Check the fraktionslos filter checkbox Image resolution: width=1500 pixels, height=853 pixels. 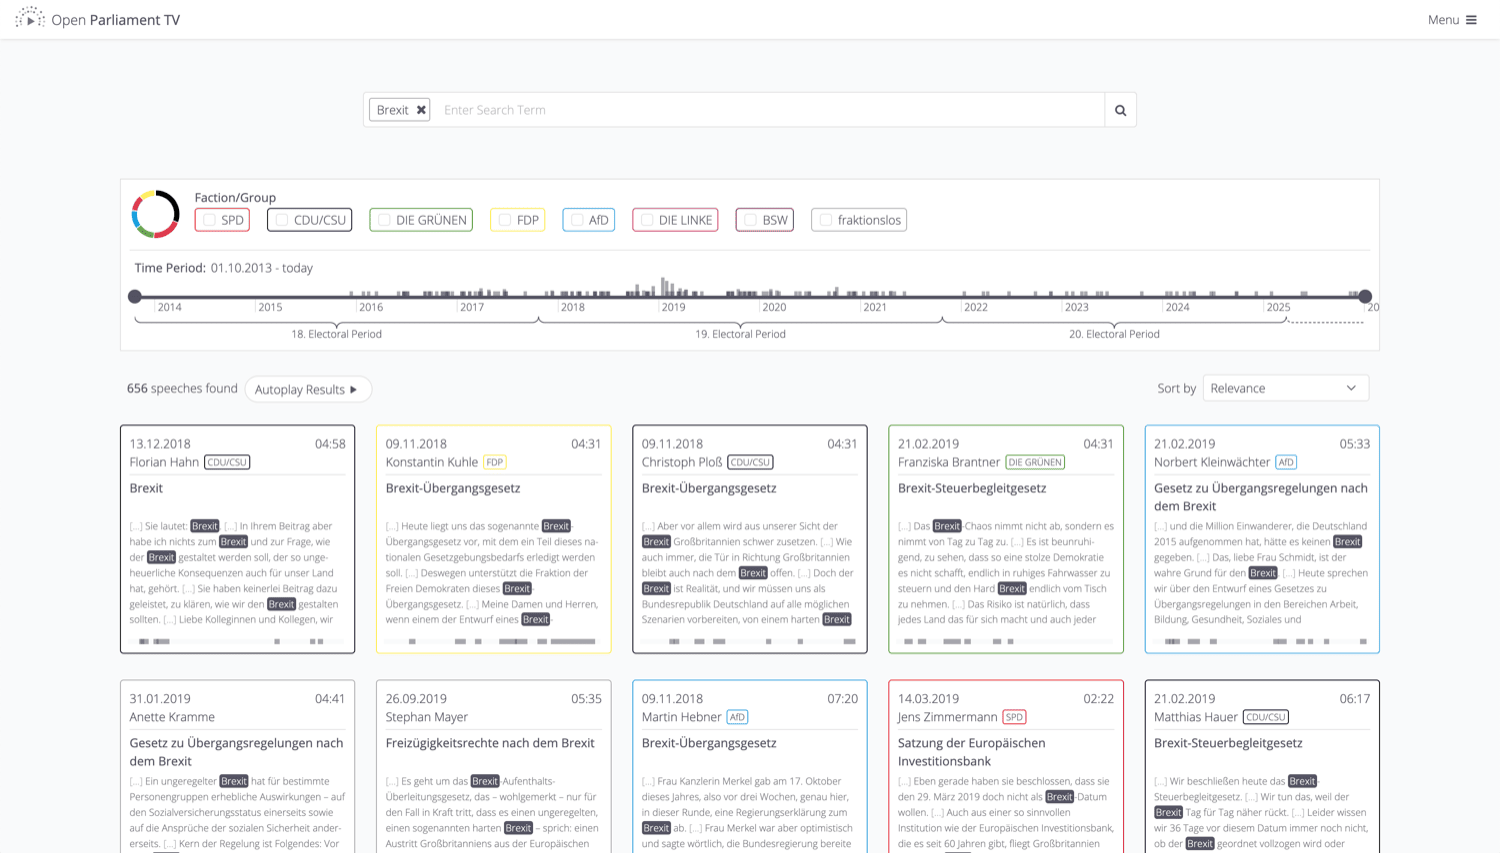pos(826,220)
